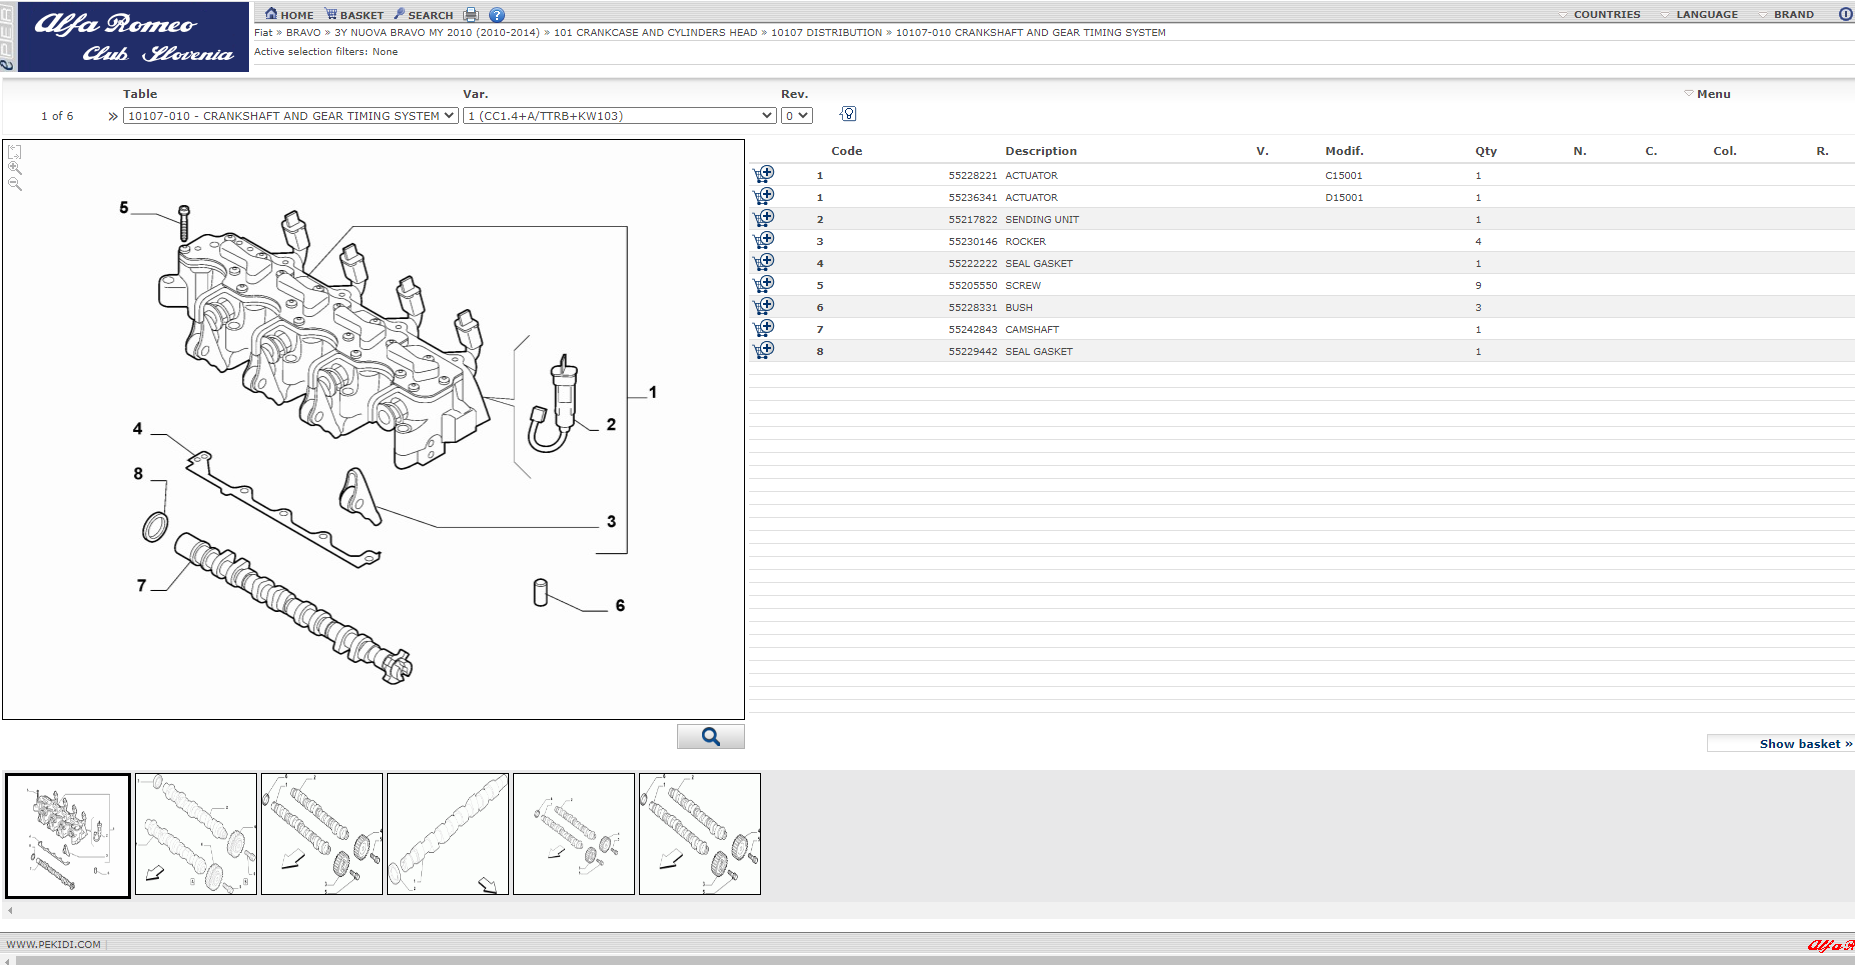Open 10107 DISTRIBUTION breadcrumb
Screen dimensions: 1855x965
tap(826, 33)
